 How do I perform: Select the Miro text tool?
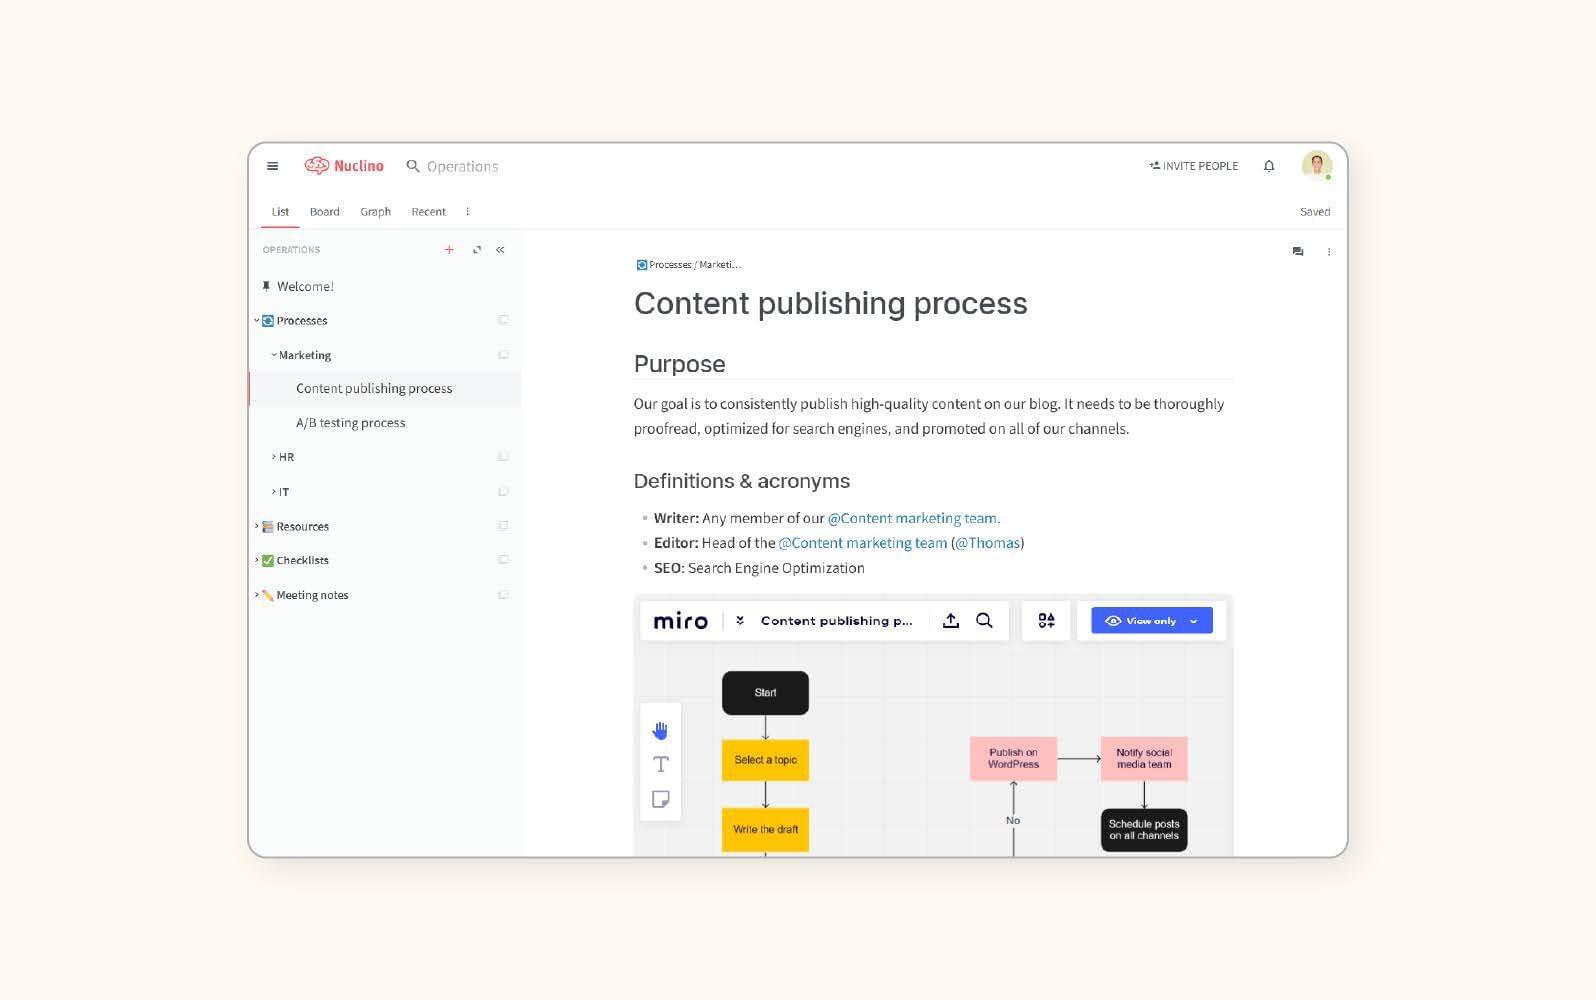coord(660,765)
